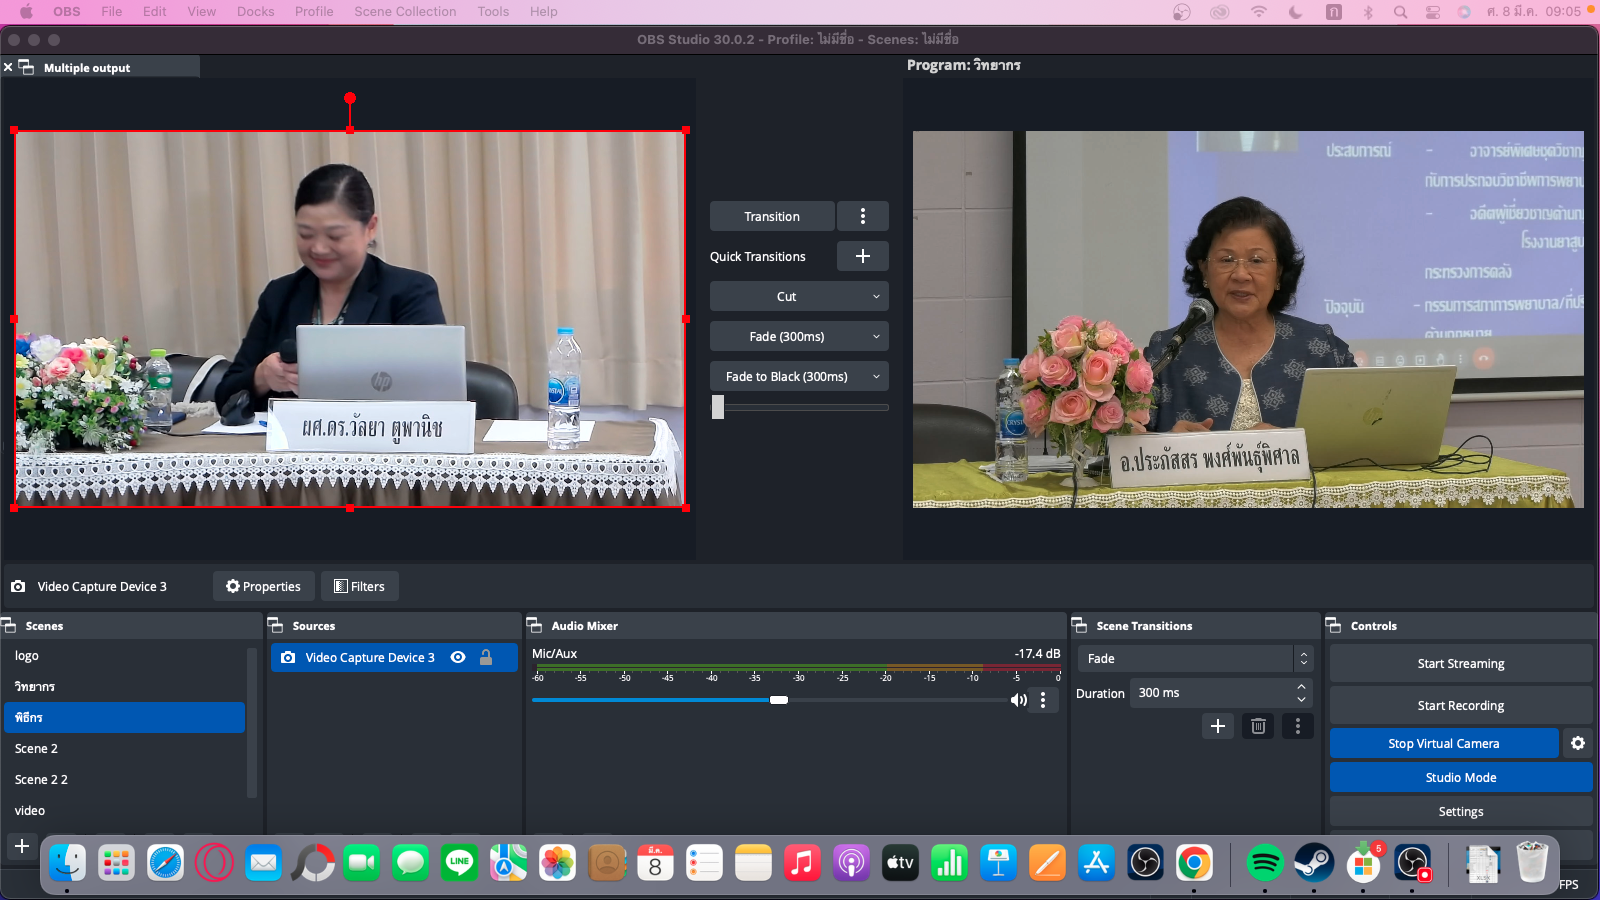Click the rotation handle above preview source
Screen dimensions: 1600x900
[350, 98]
